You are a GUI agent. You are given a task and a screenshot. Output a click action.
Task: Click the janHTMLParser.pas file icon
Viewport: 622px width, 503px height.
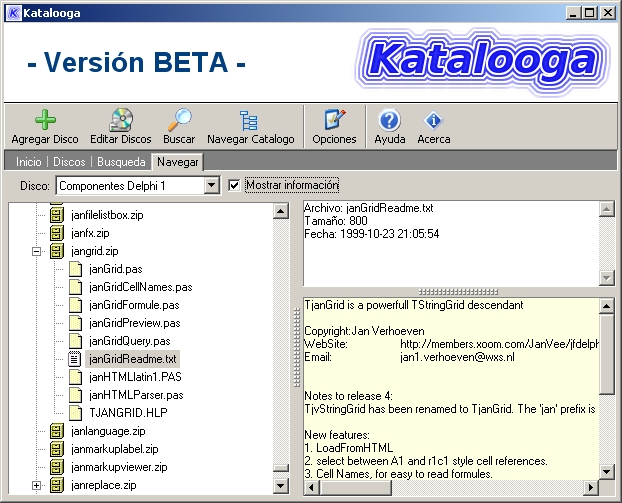(x=75, y=395)
